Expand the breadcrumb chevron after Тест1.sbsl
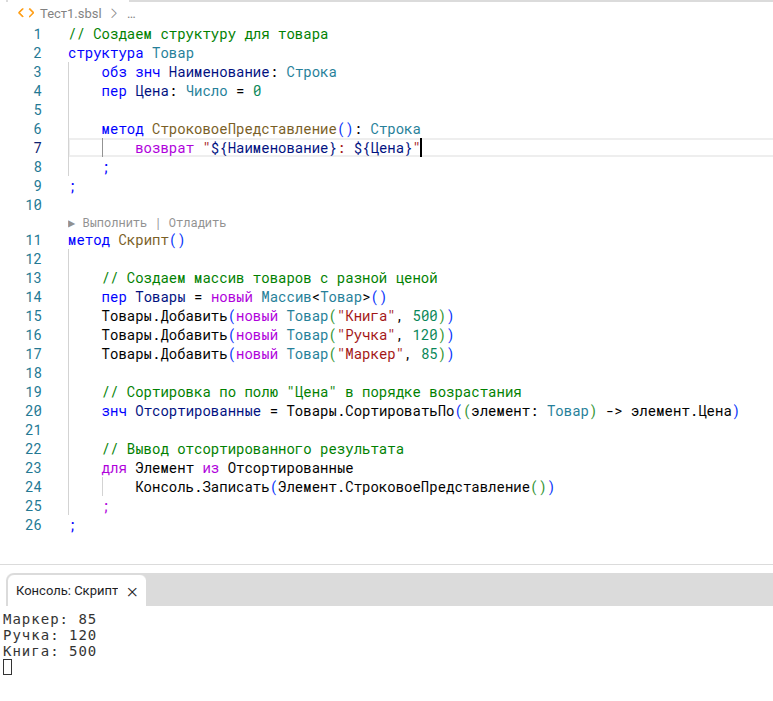The width and height of the screenshot is (773, 701). (113, 14)
